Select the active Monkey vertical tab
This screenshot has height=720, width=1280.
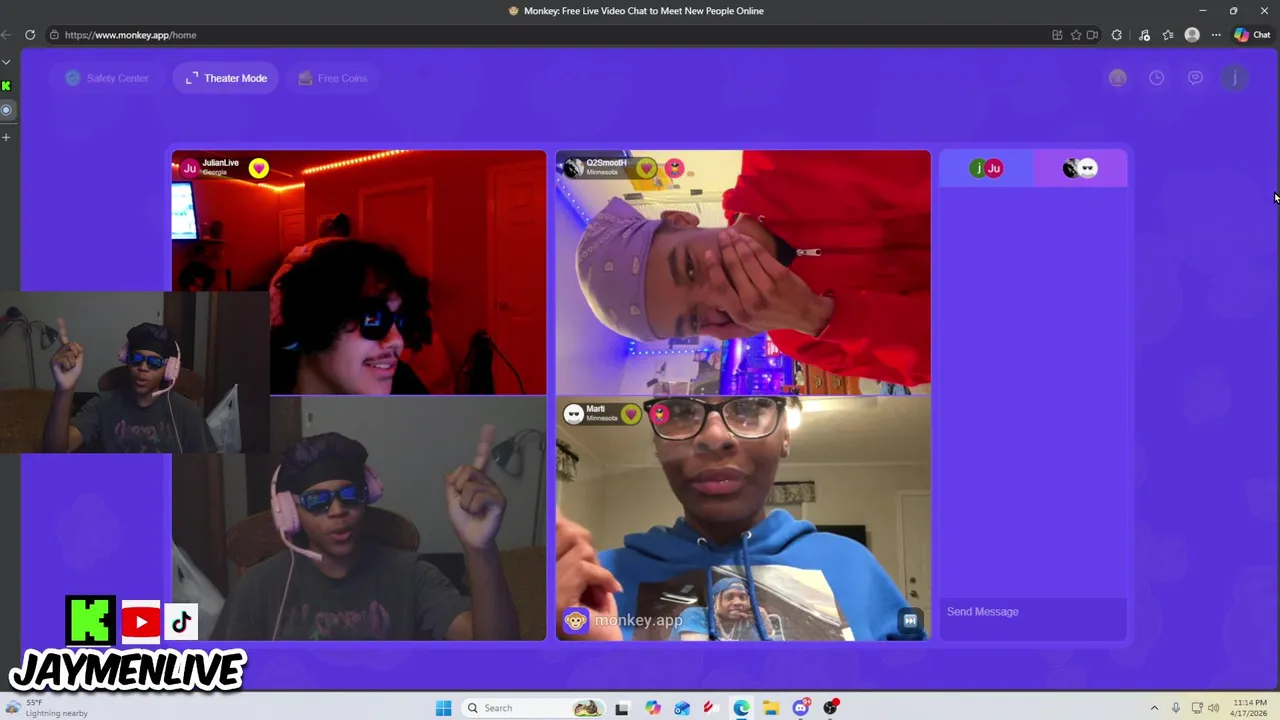[6, 110]
